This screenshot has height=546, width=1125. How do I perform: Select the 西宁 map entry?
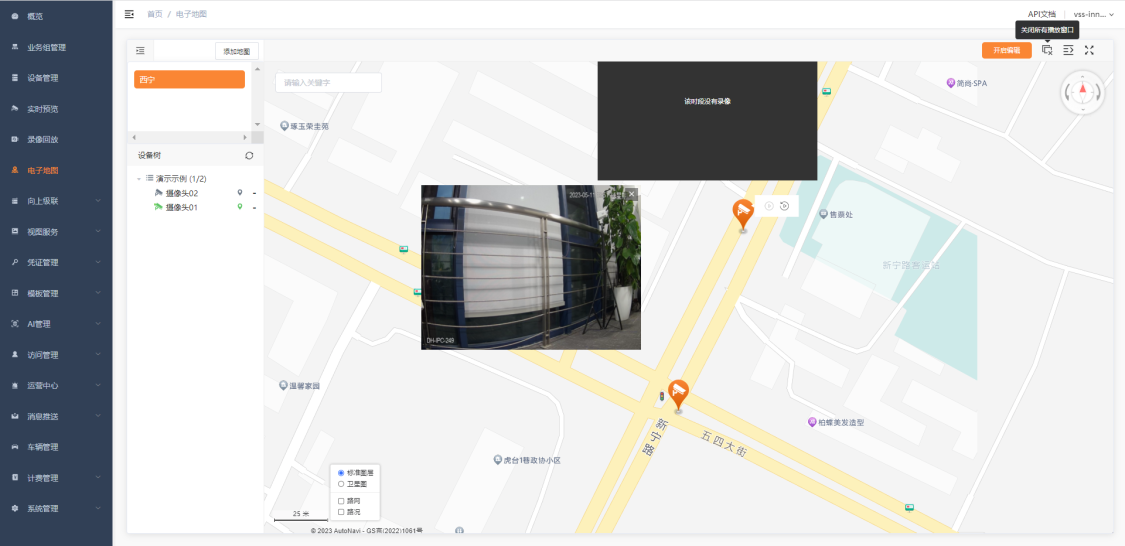(x=189, y=80)
